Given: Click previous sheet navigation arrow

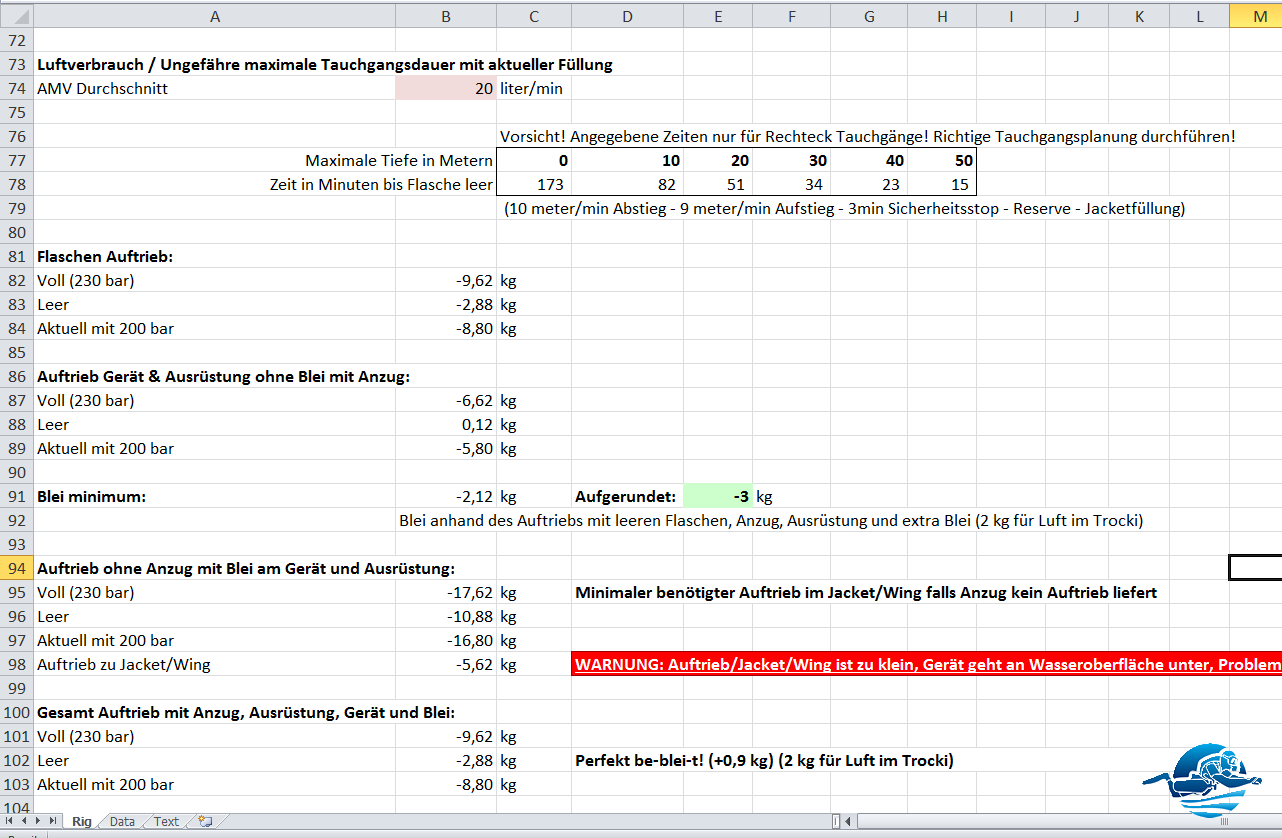Looking at the screenshot, I should coord(24,821).
